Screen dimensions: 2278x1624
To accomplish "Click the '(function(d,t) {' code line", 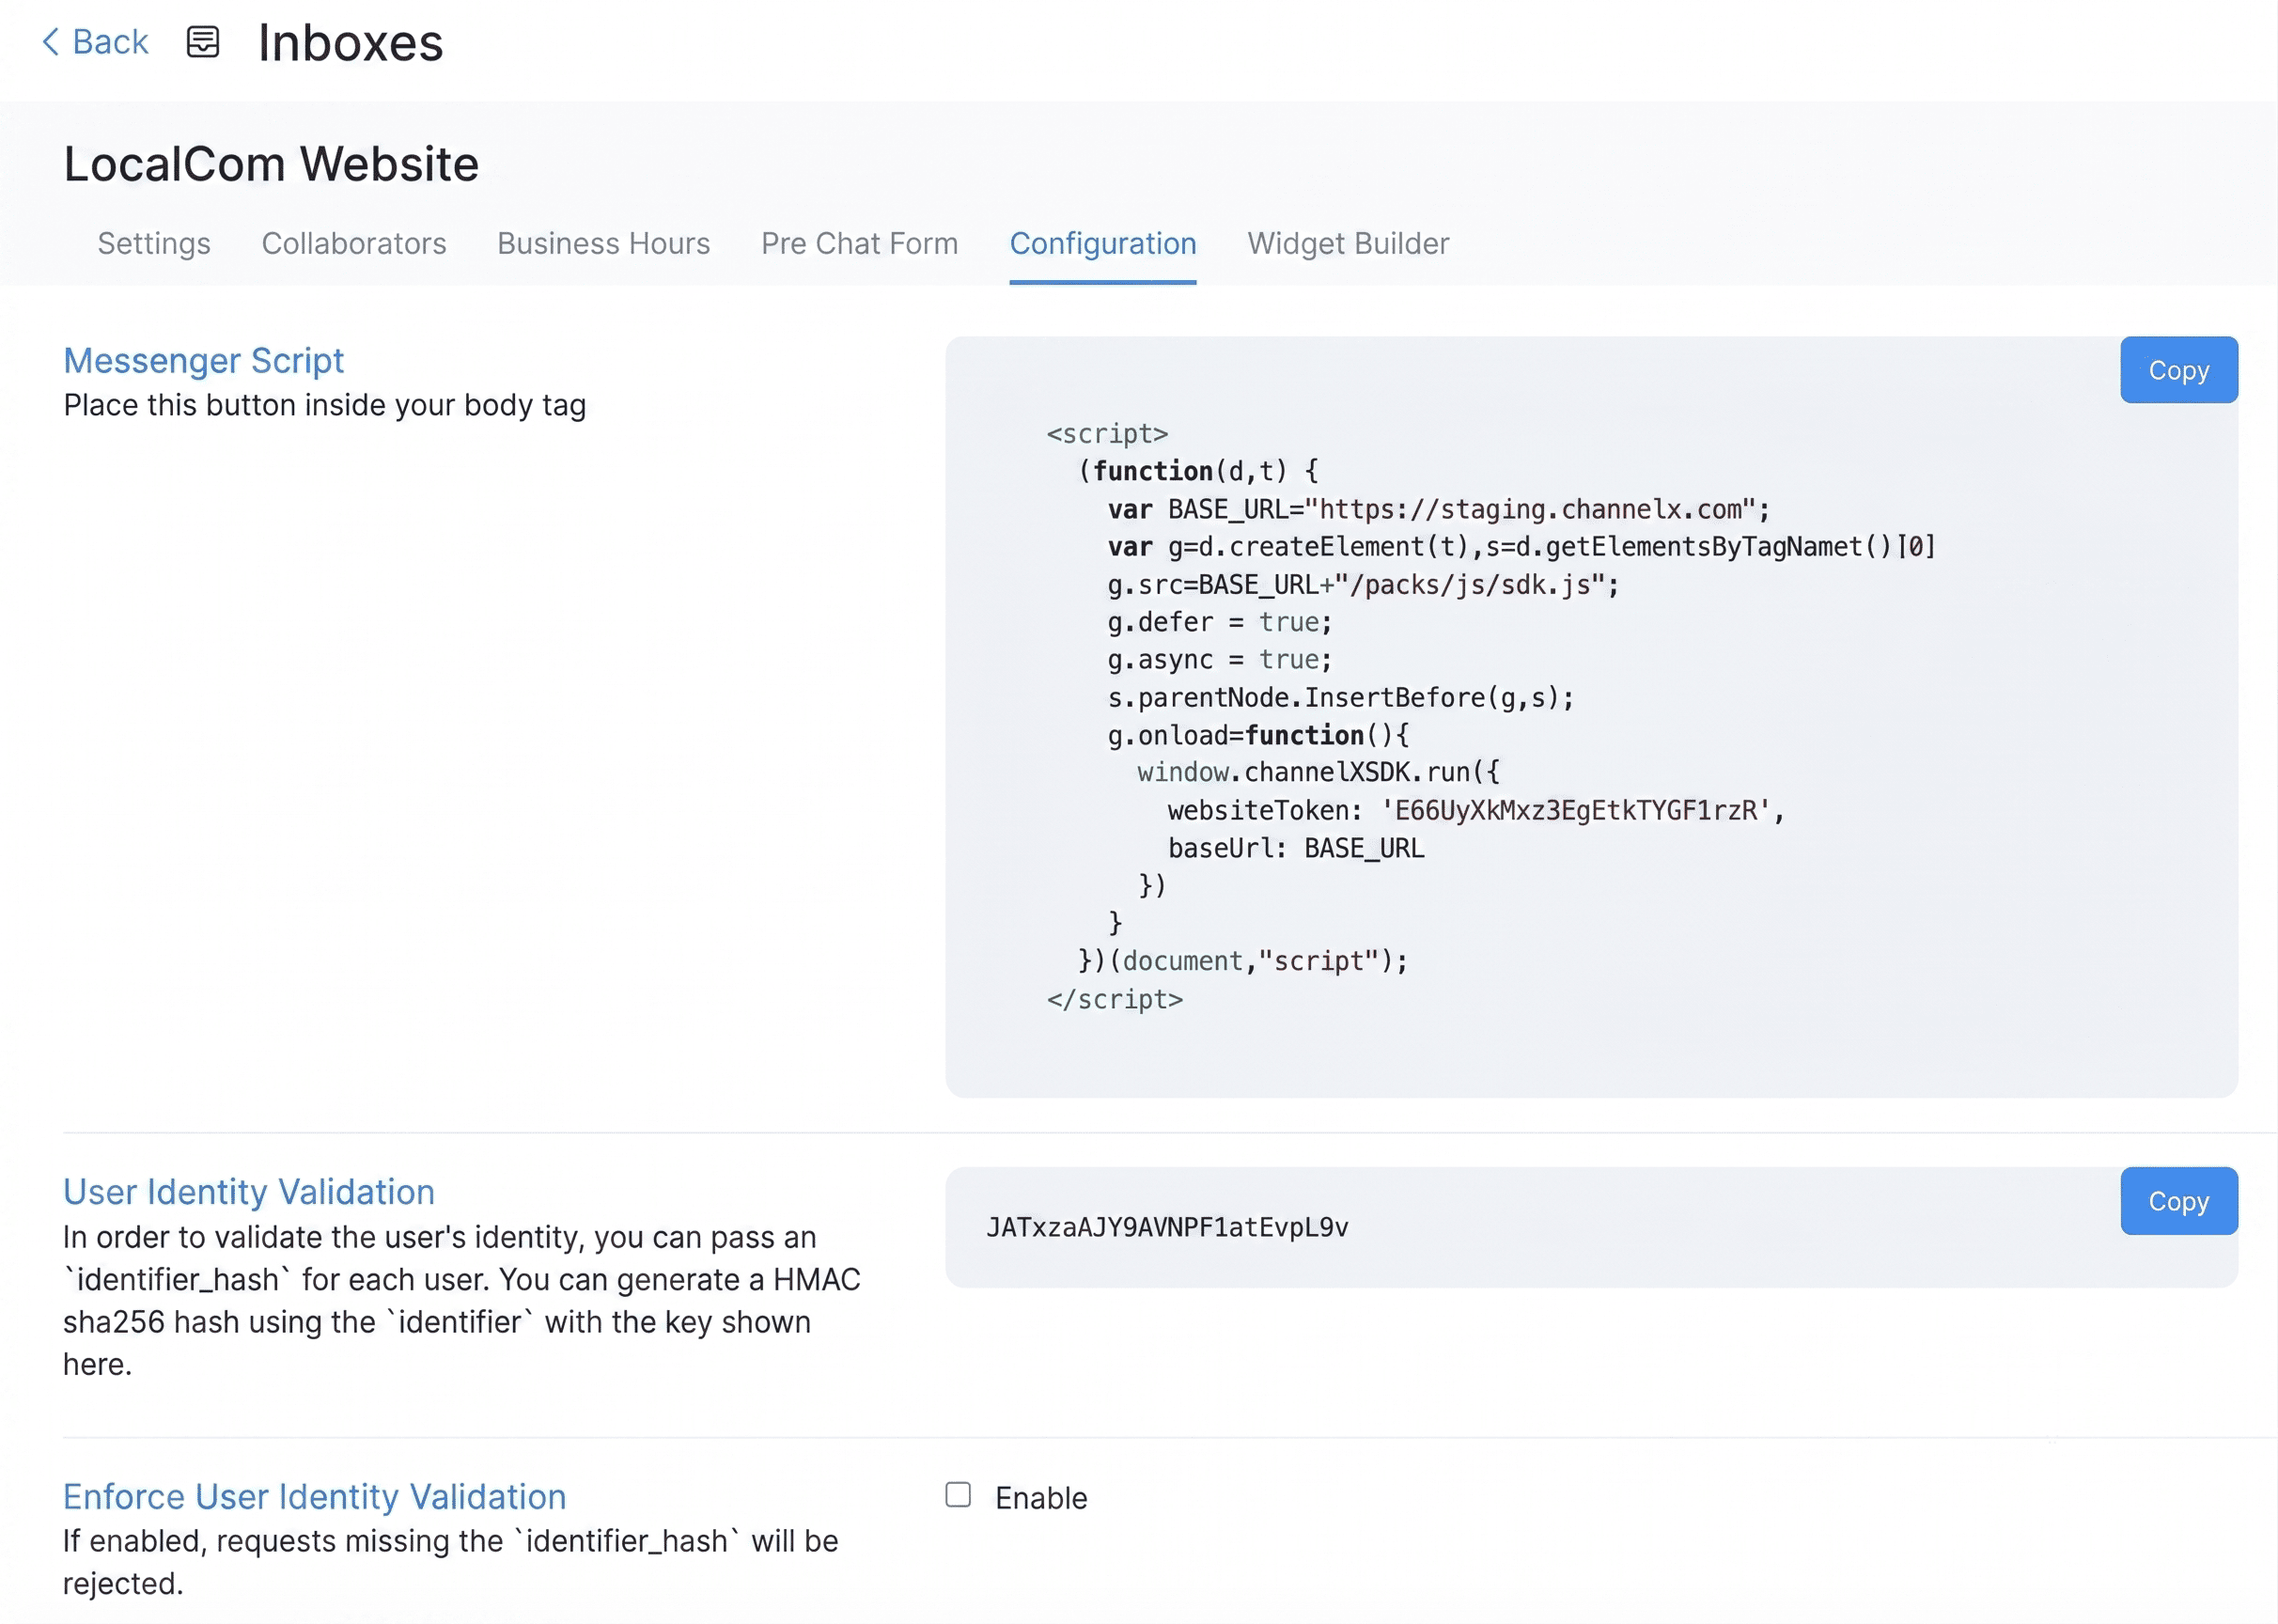I will tap(1198, 472).
